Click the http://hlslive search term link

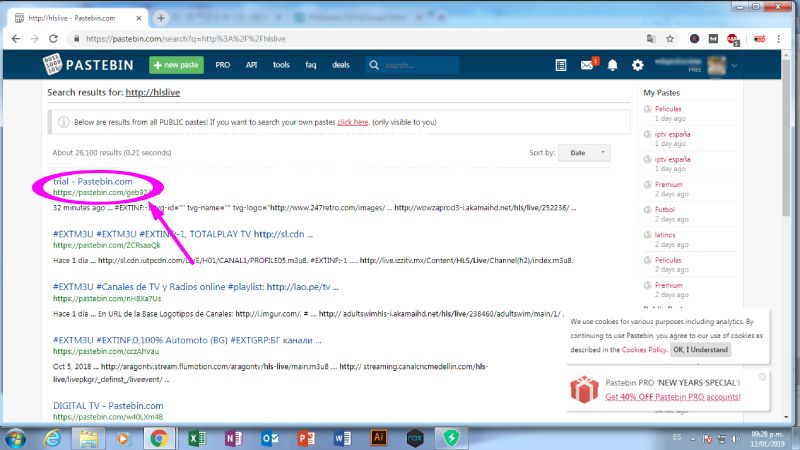click(x=153, y=92)
